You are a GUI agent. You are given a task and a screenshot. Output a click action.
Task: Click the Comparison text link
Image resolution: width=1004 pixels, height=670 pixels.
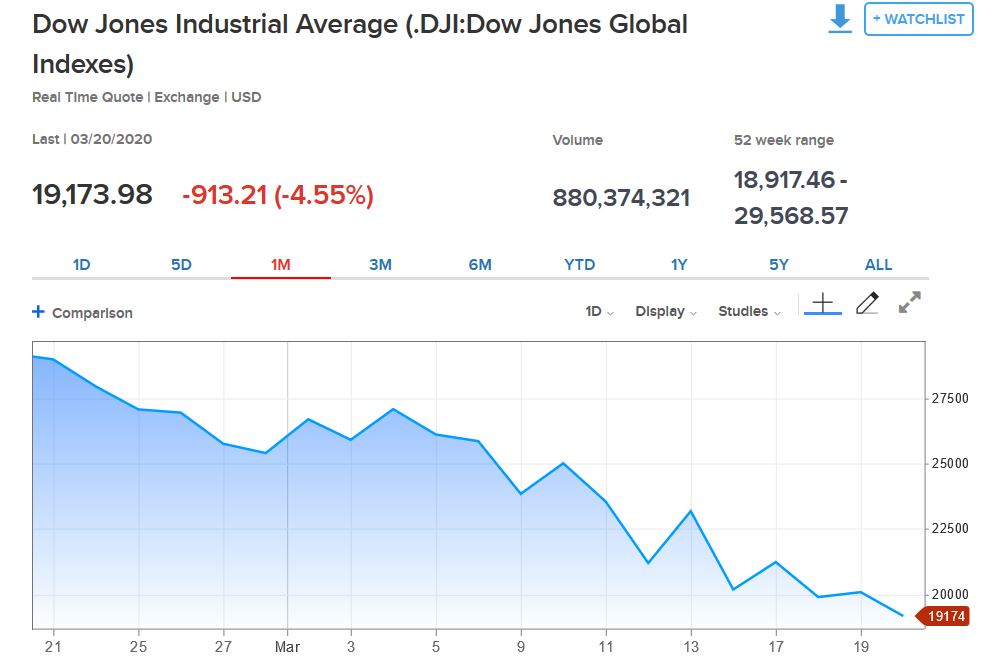point(92,313)
